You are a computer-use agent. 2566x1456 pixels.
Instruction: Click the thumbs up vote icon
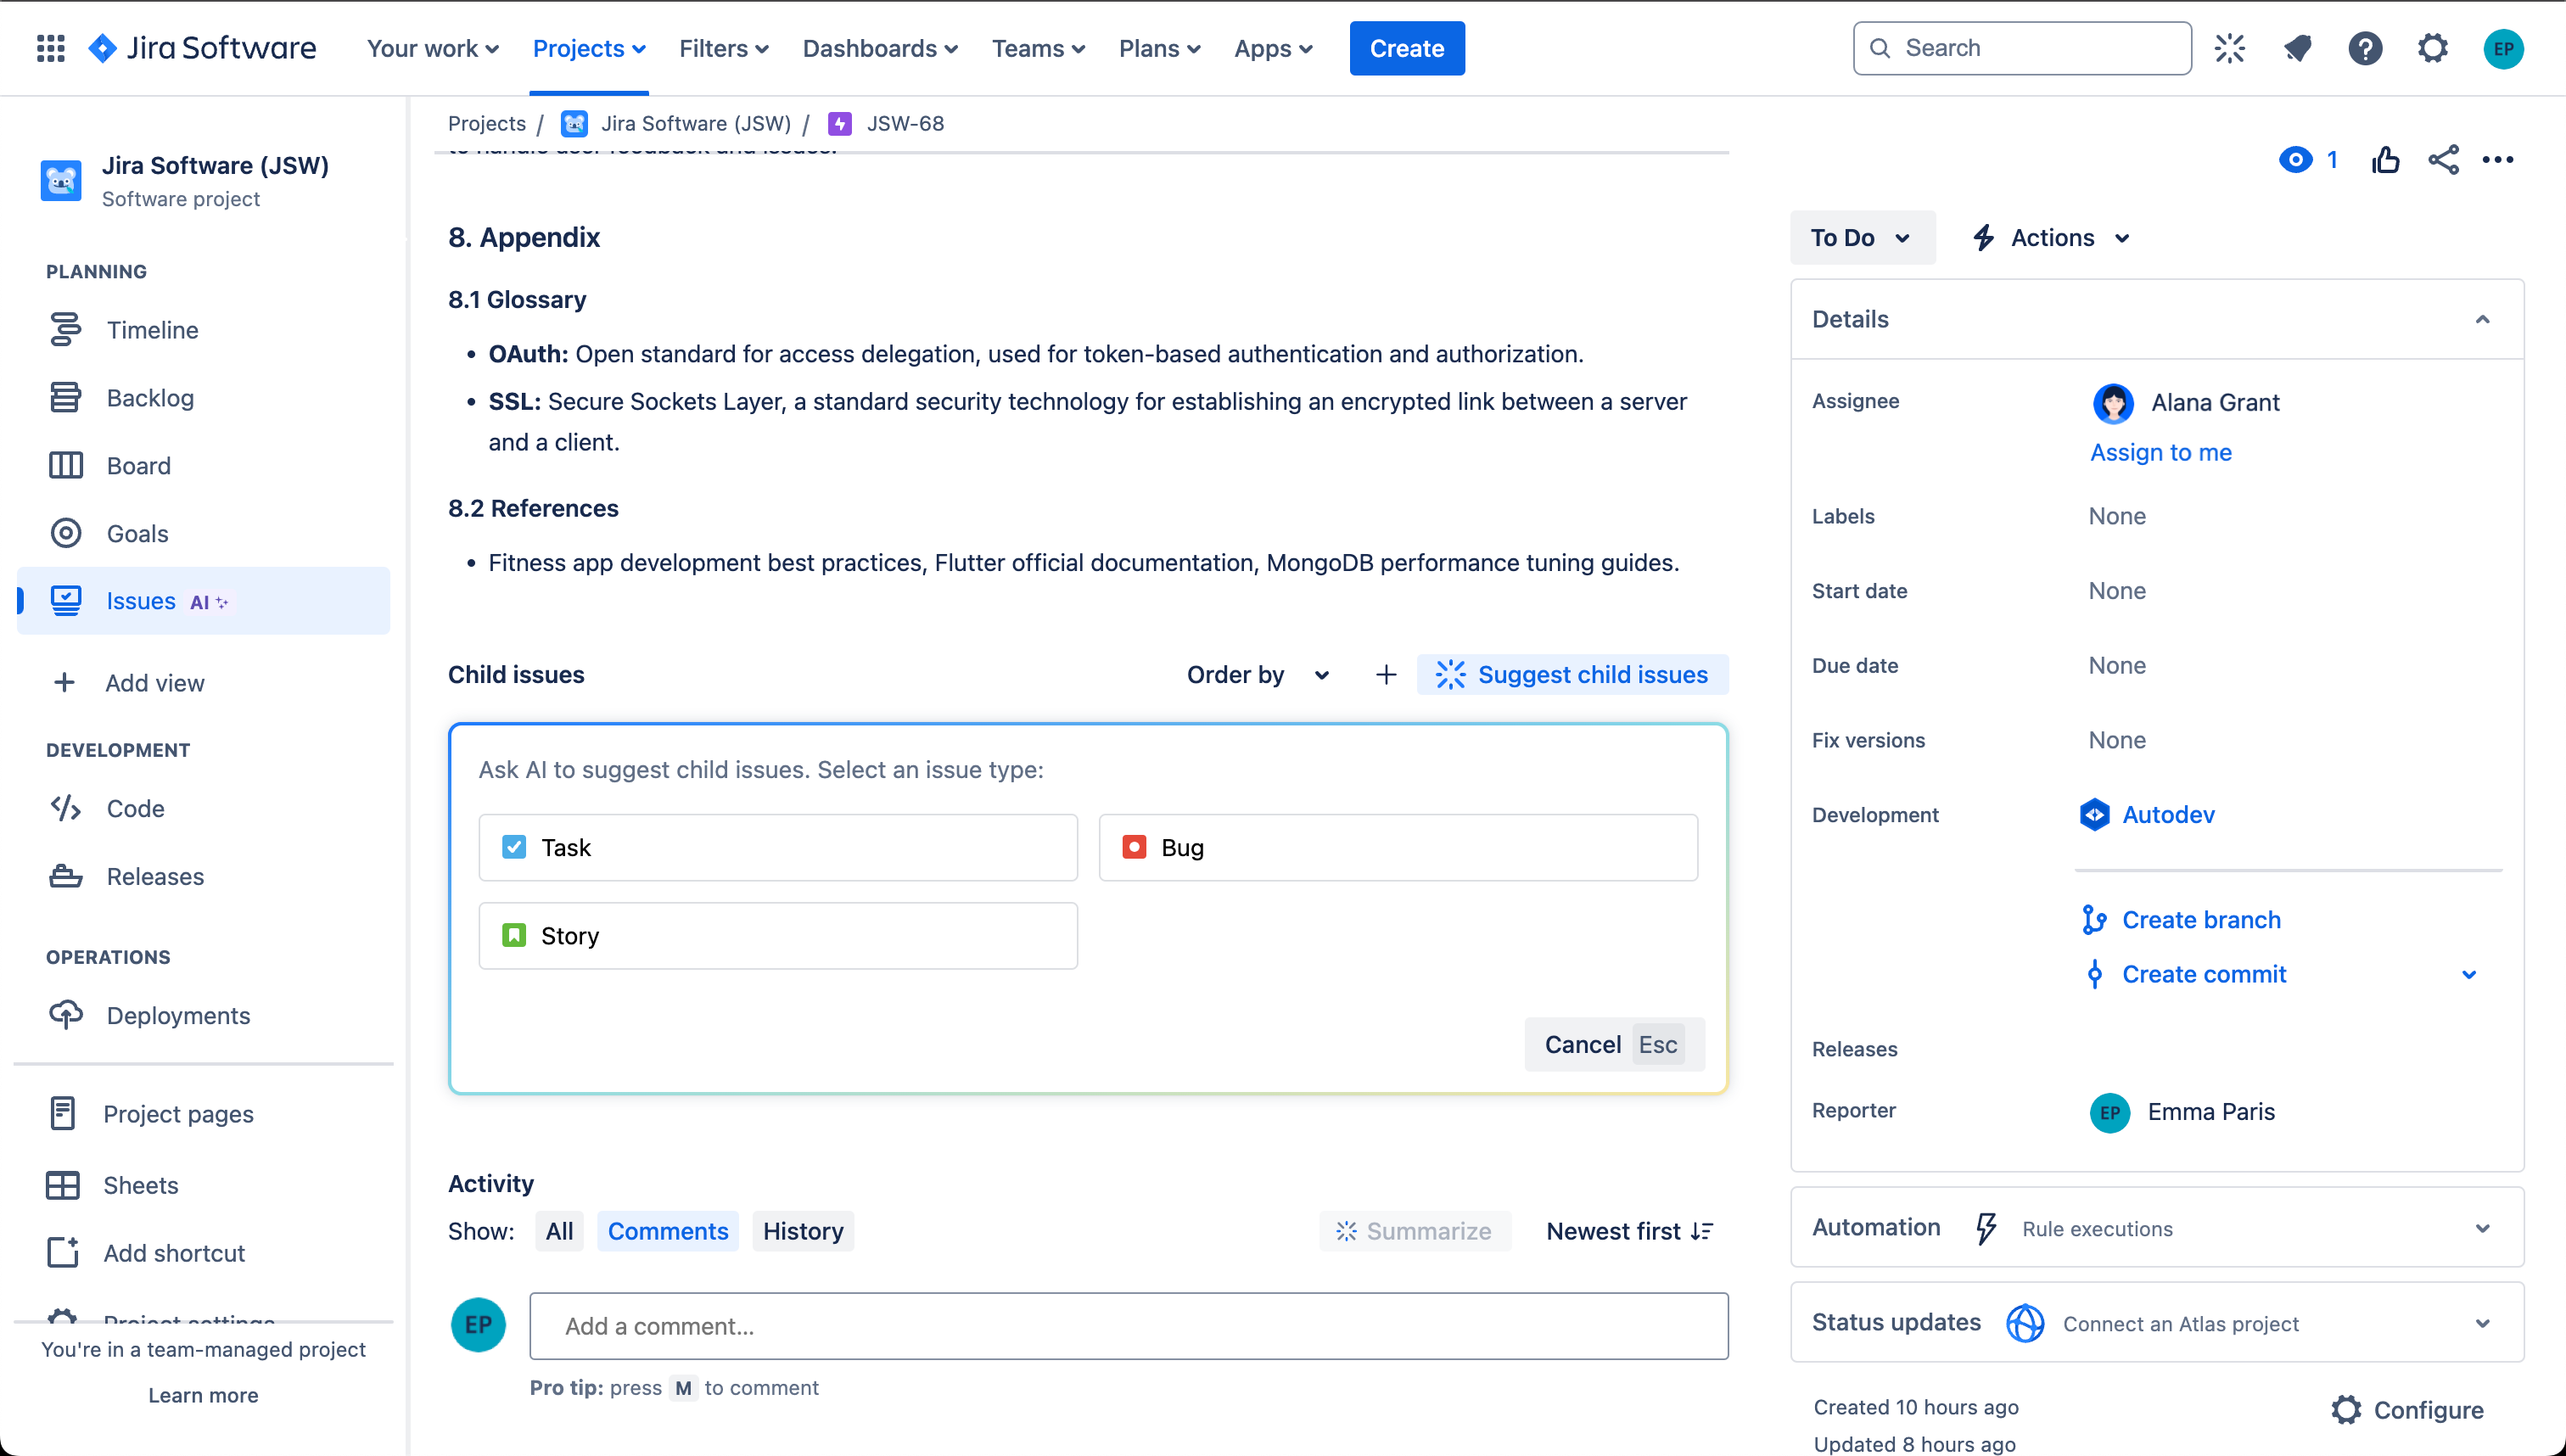pyautogui.click(x=2385, y=160)
